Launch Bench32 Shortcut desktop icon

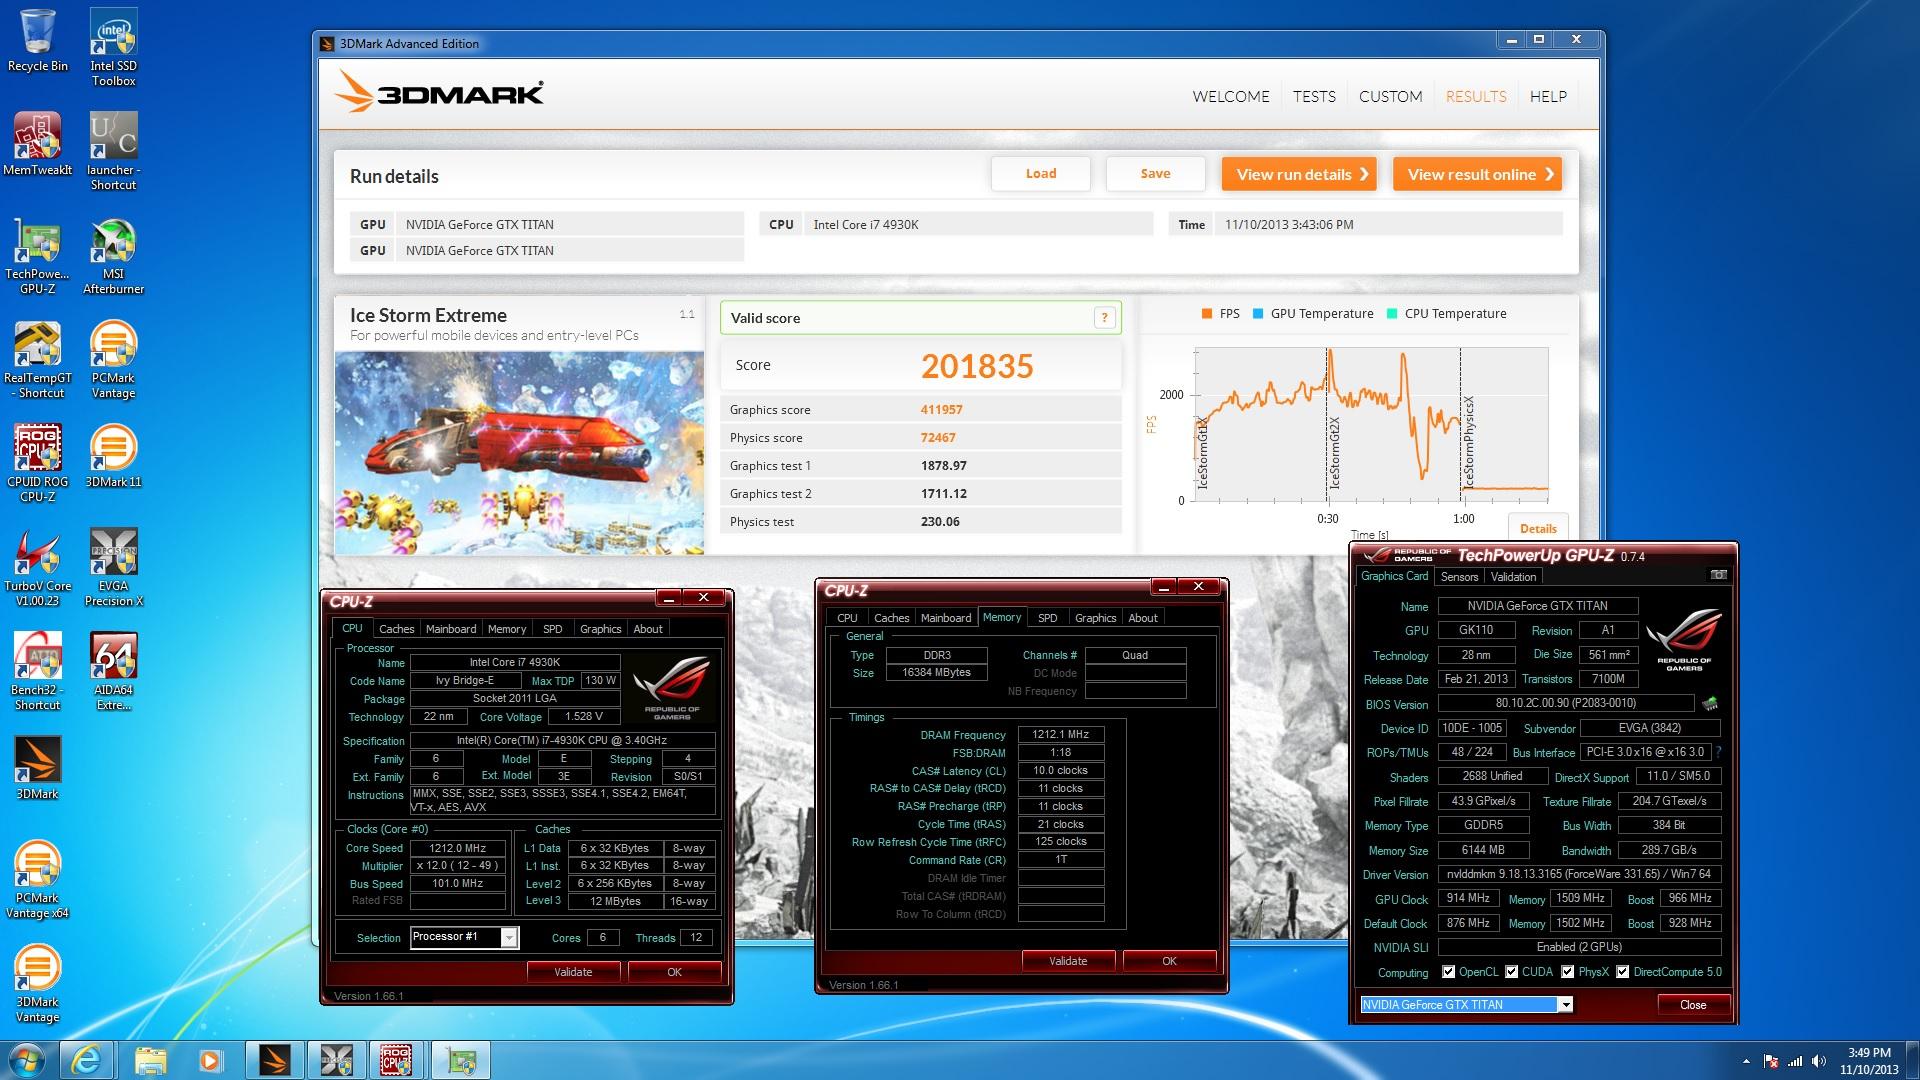pos(37,671)
